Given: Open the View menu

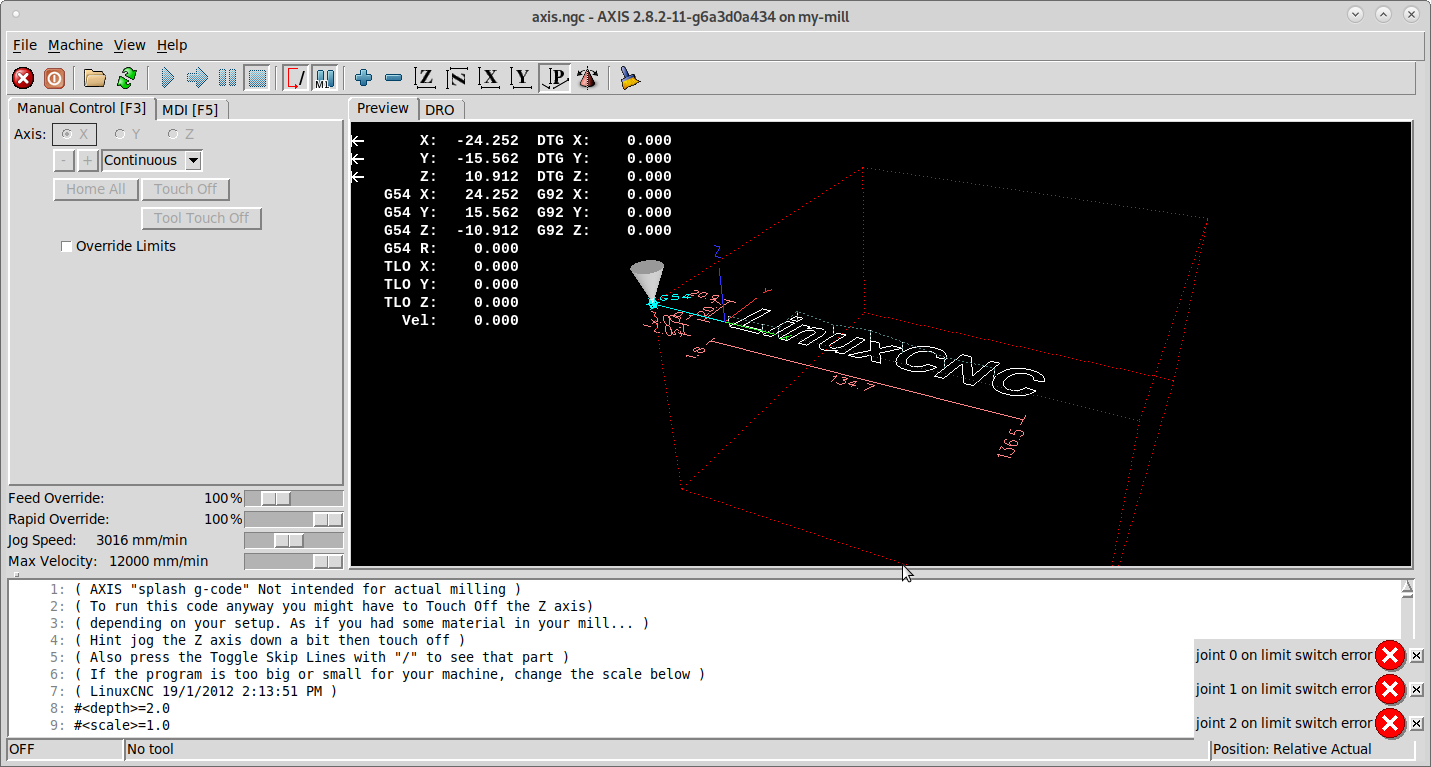Looking at the screenshot, I should (x=129, y=45).
